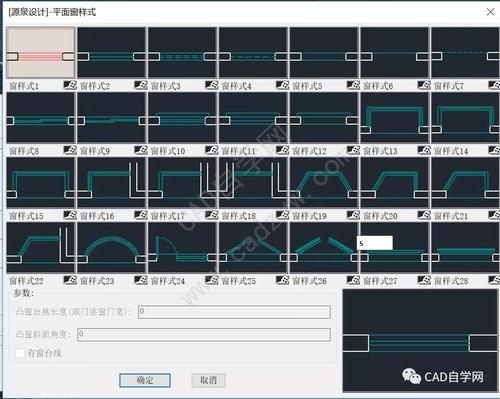500x399 pixels.
Task: Select the 窗样式17 window style thumbnail
Action: pos(182,183)
